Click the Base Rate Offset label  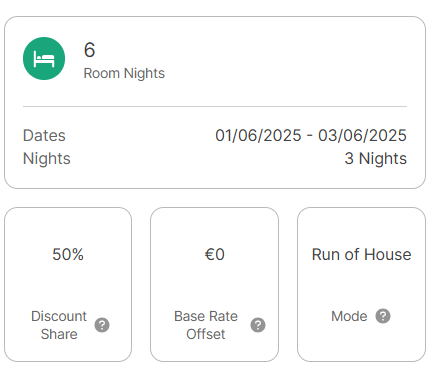click(206, 325)
